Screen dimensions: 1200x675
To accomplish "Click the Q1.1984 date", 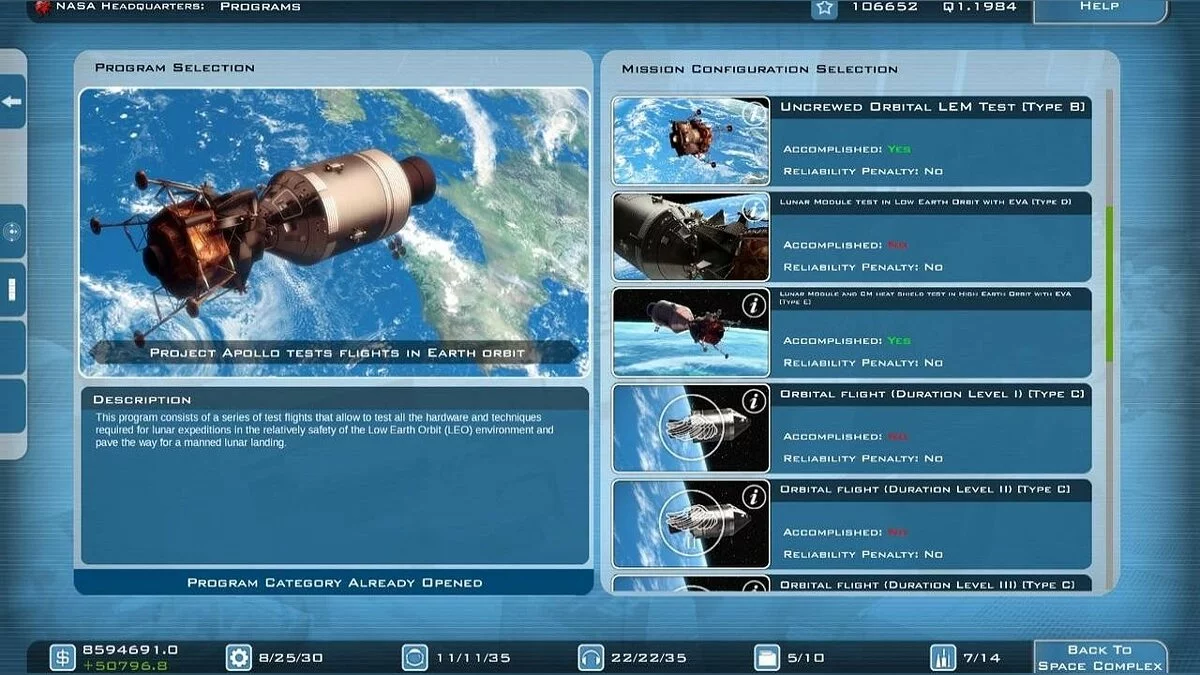I will [980, 7].
